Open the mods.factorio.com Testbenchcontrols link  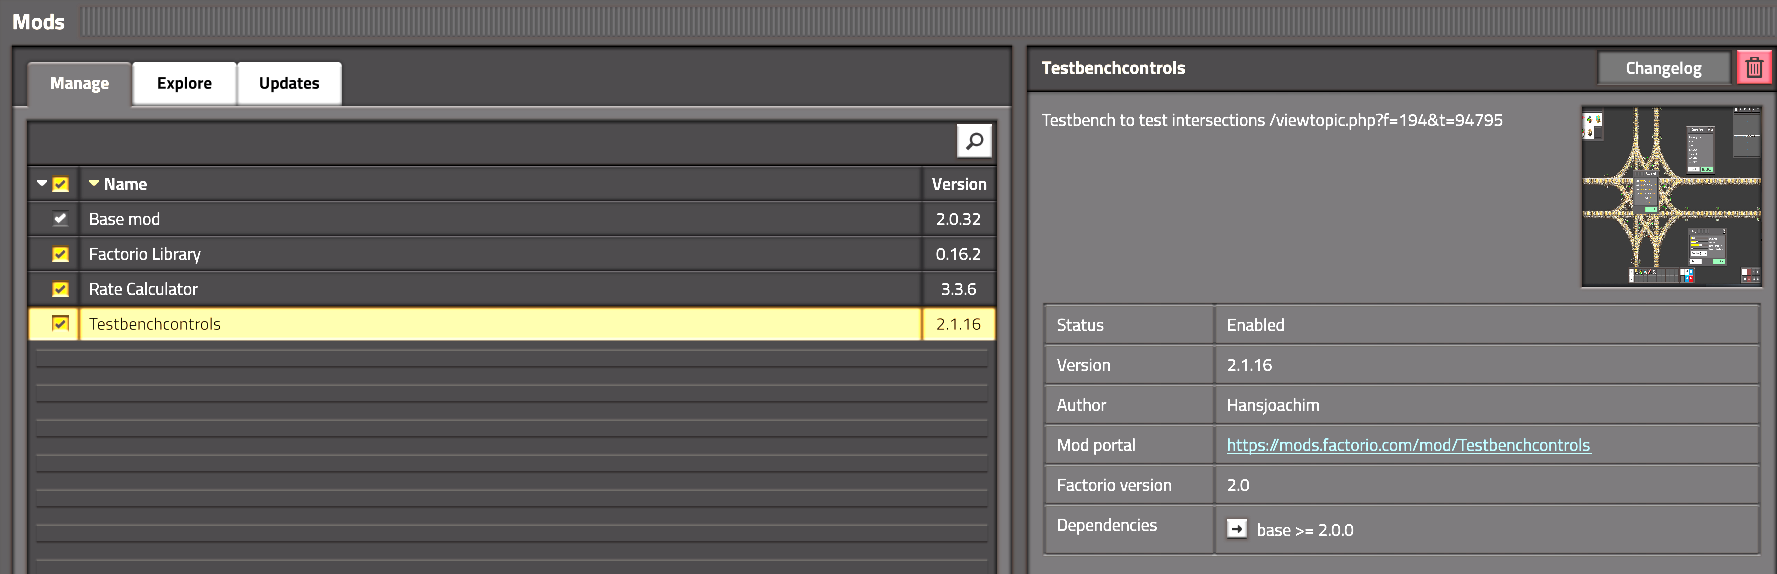coord(1408,445)
